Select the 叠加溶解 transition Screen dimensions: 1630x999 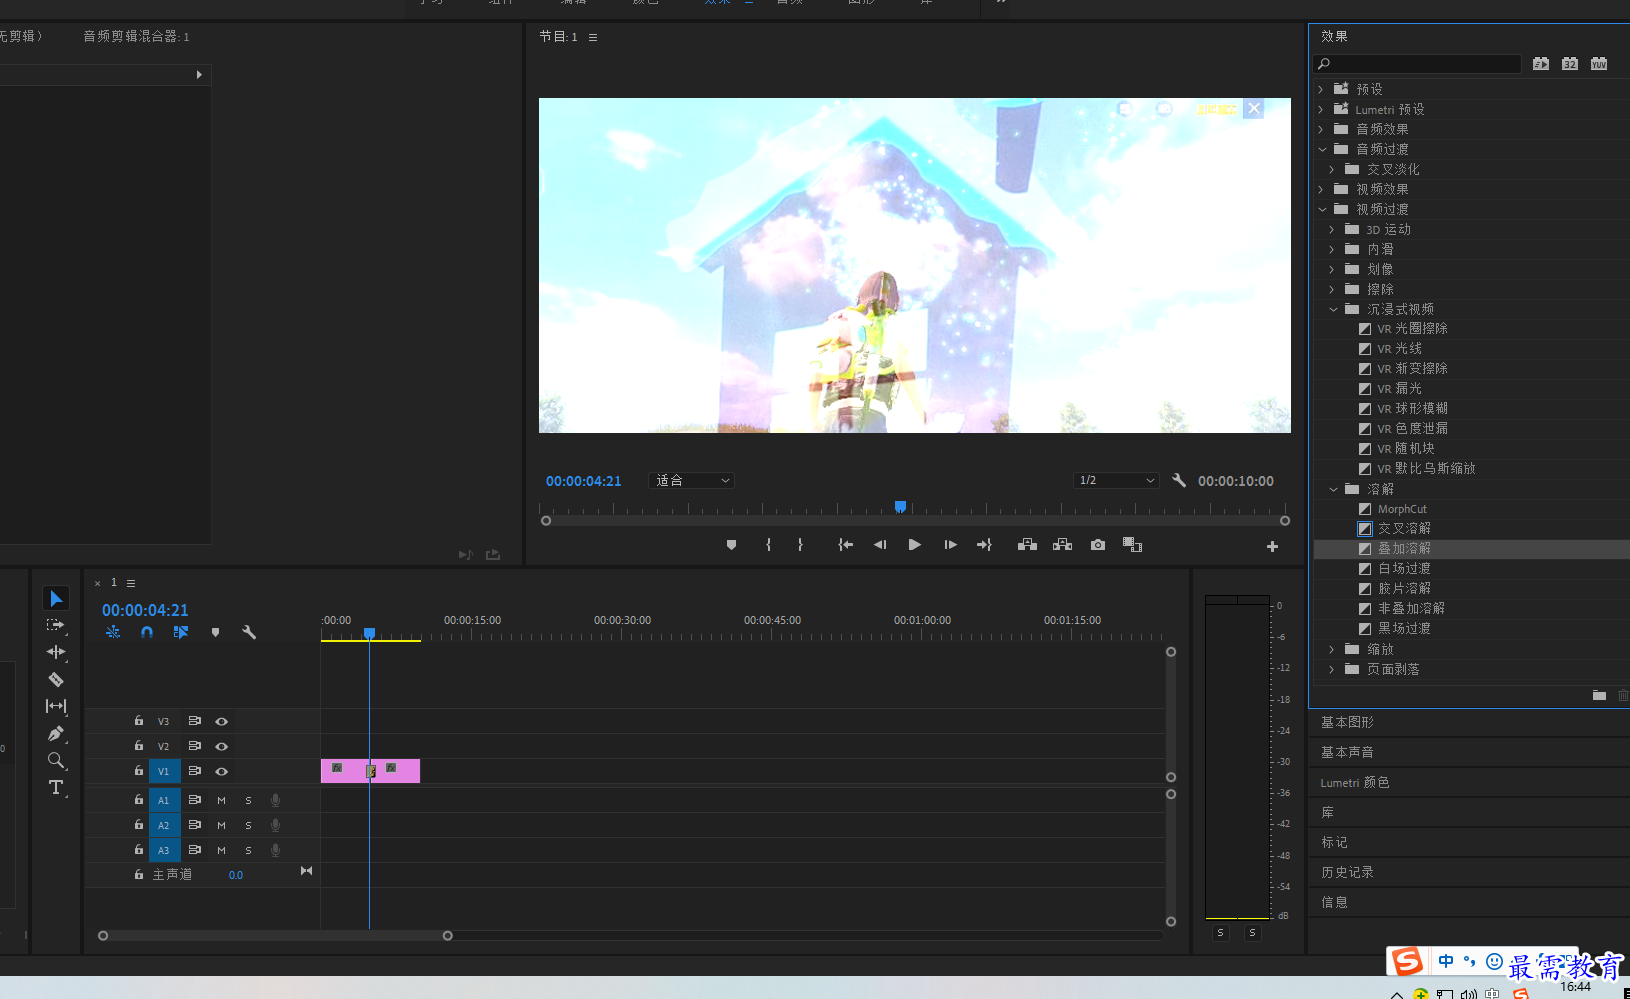1404,548
